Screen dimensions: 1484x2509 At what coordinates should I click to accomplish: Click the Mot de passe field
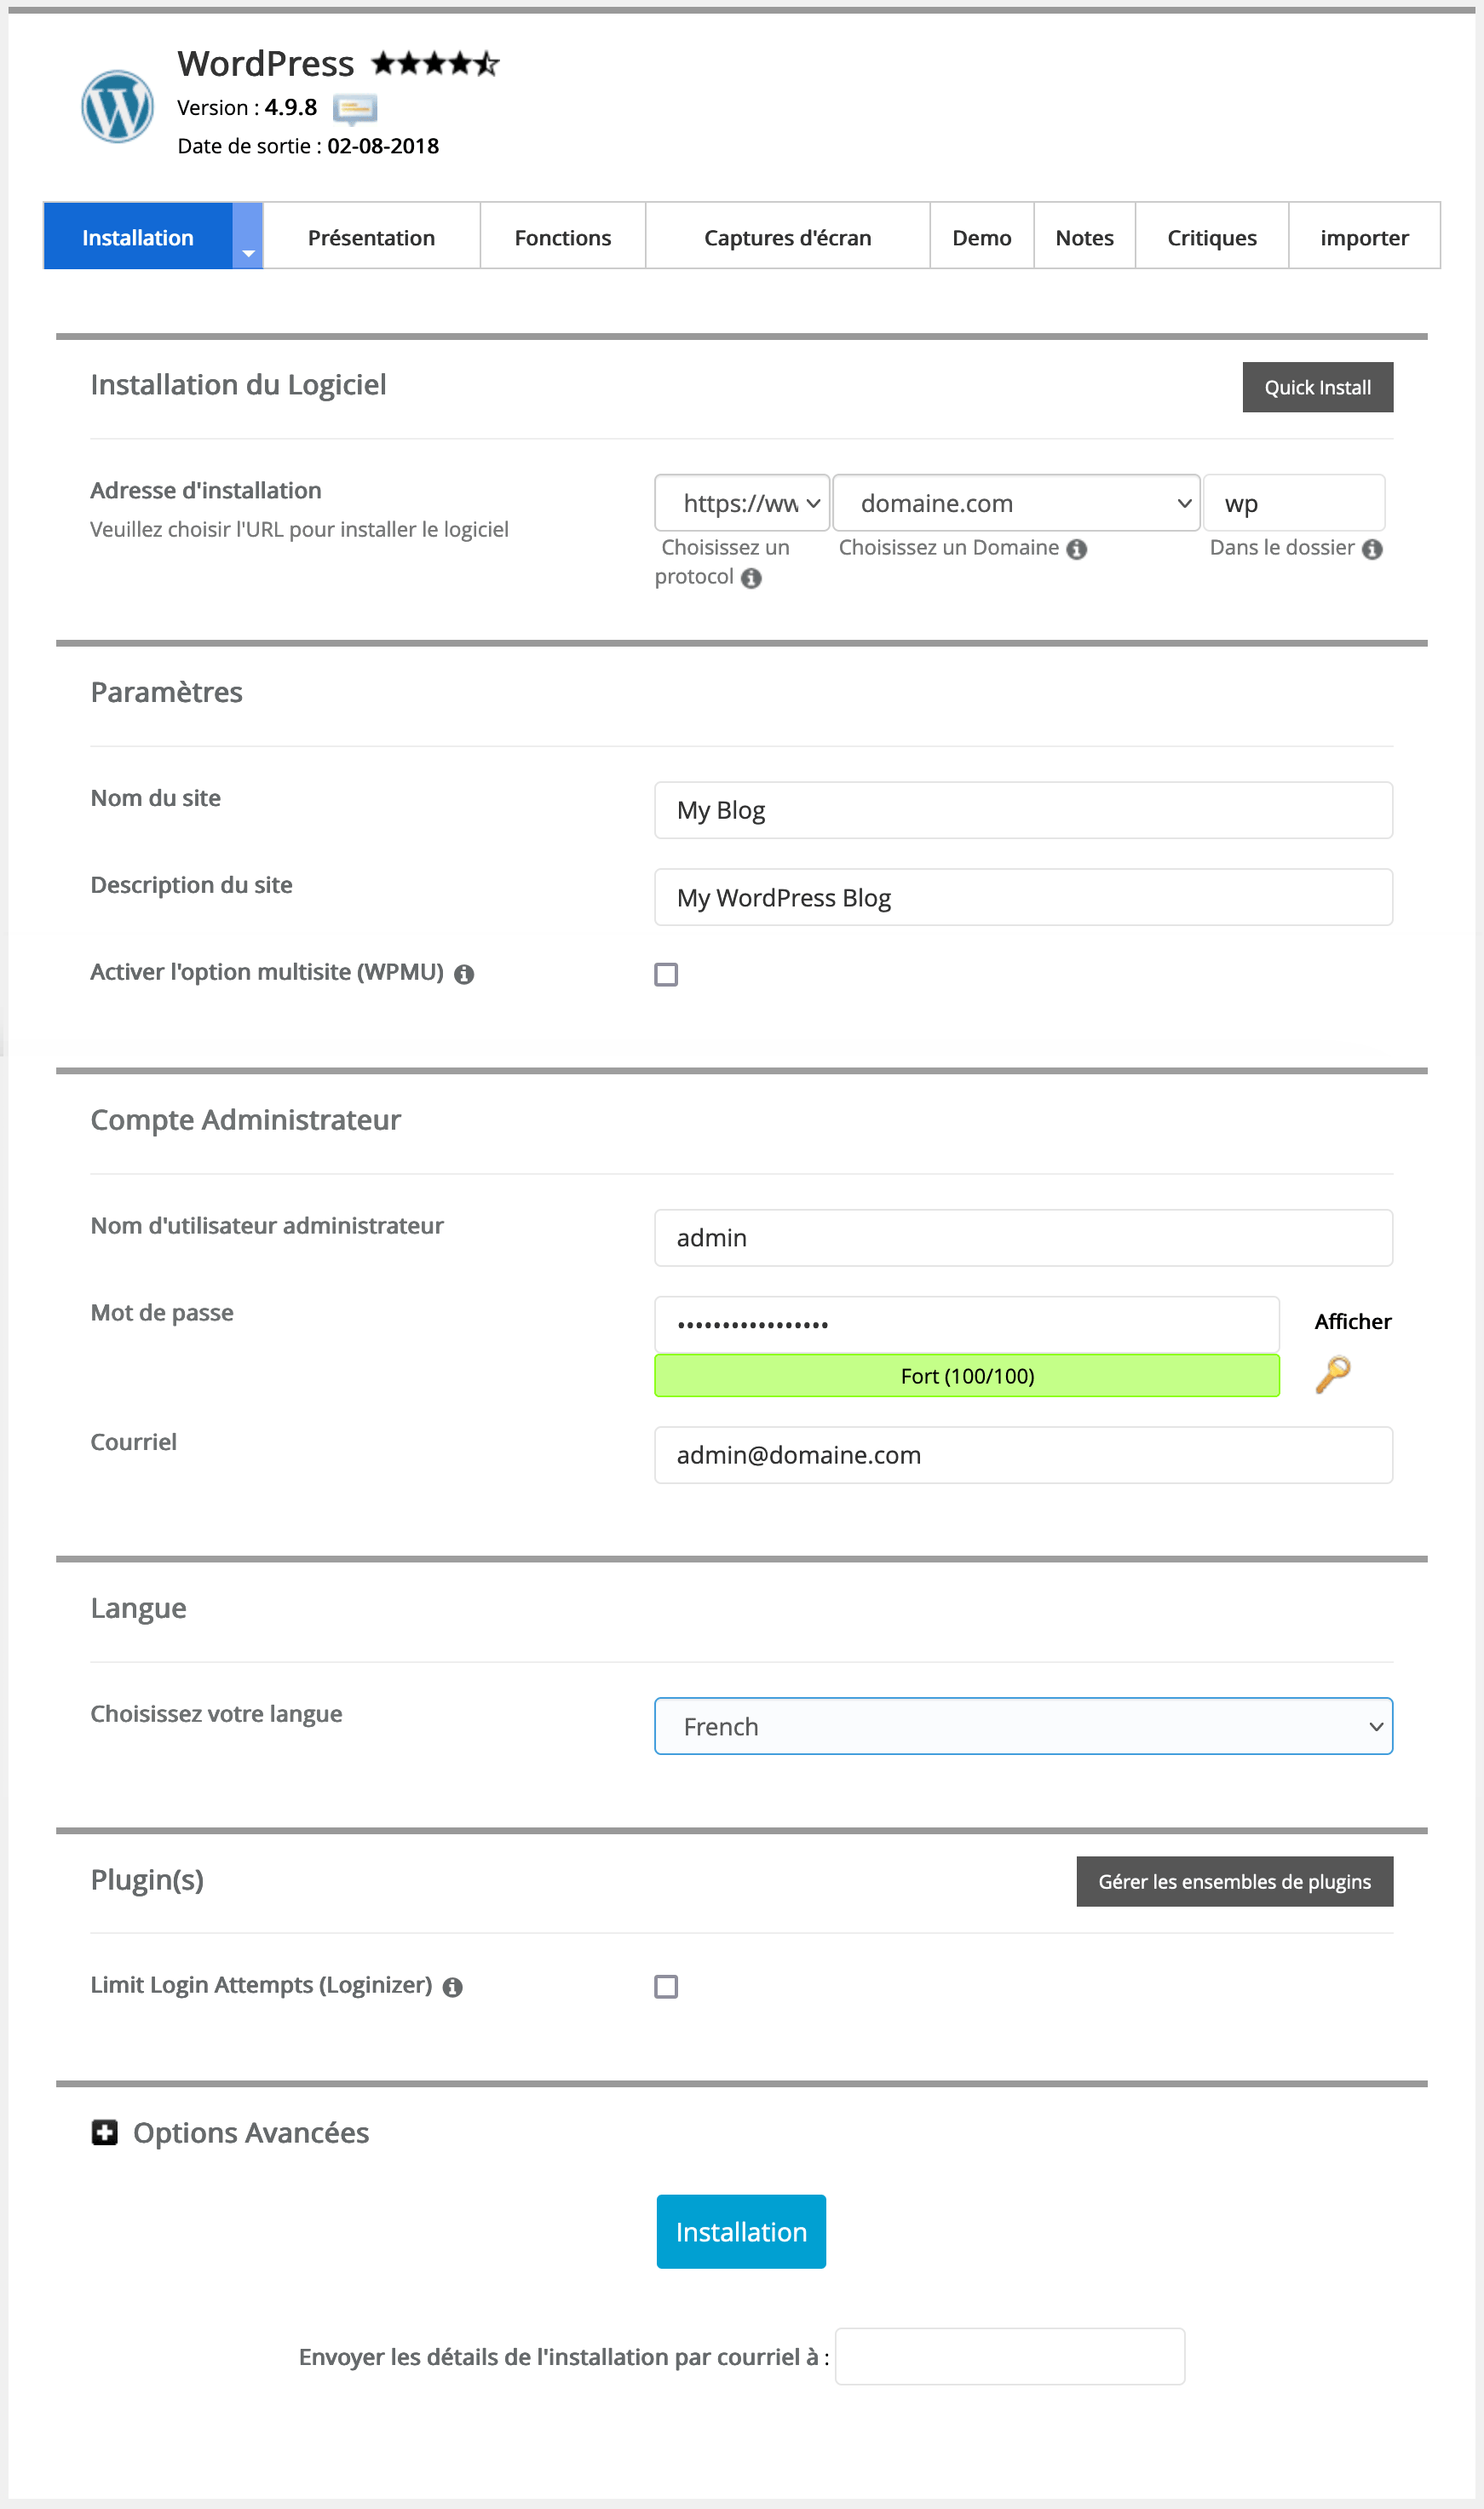coord(967,1324)
